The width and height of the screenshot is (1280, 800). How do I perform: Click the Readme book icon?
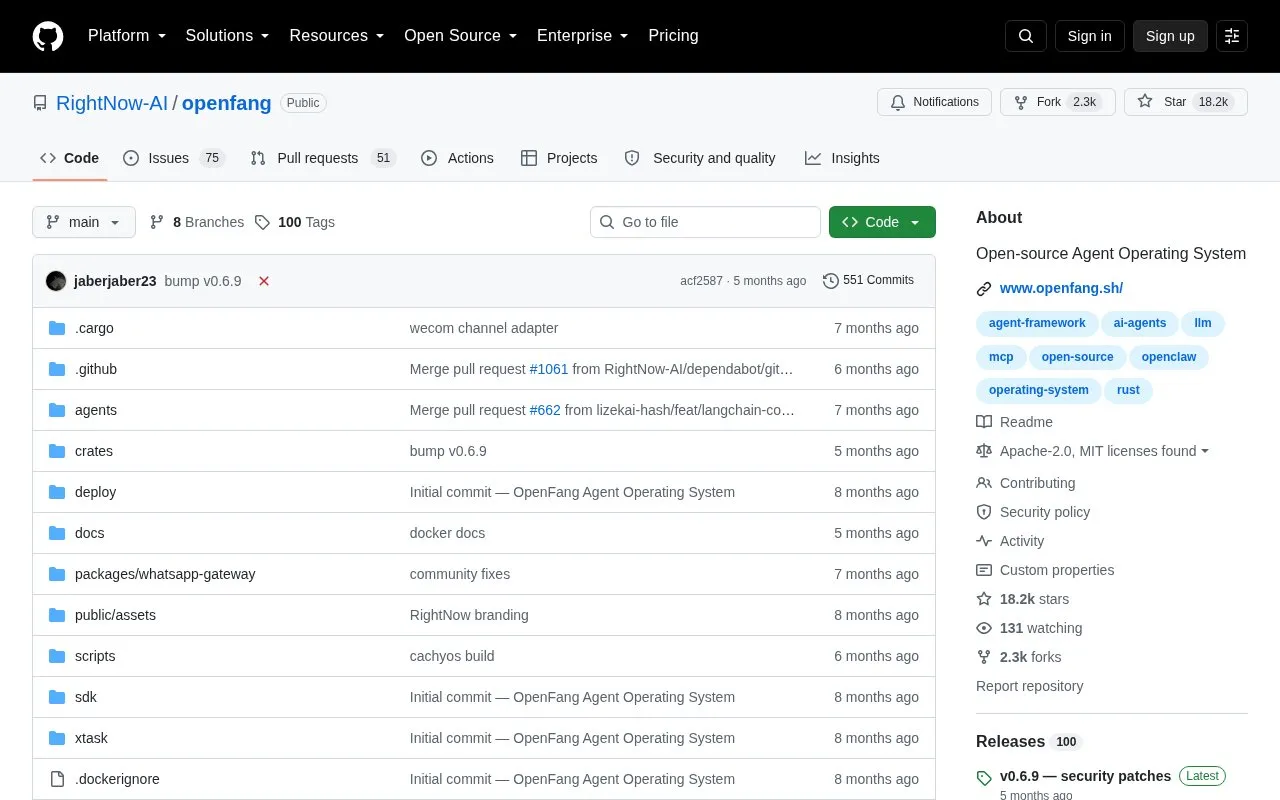click(984, 422)
